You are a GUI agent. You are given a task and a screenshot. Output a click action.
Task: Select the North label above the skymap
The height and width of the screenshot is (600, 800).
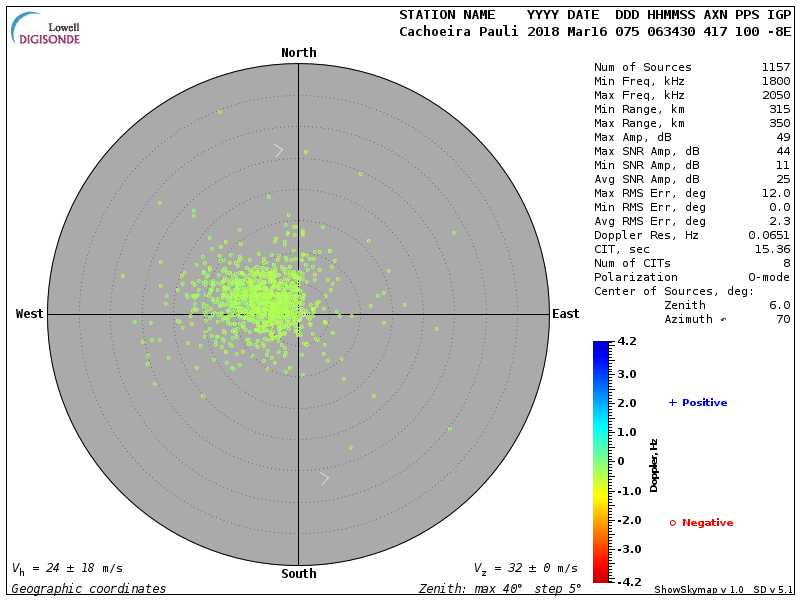(x=298, y=53)
